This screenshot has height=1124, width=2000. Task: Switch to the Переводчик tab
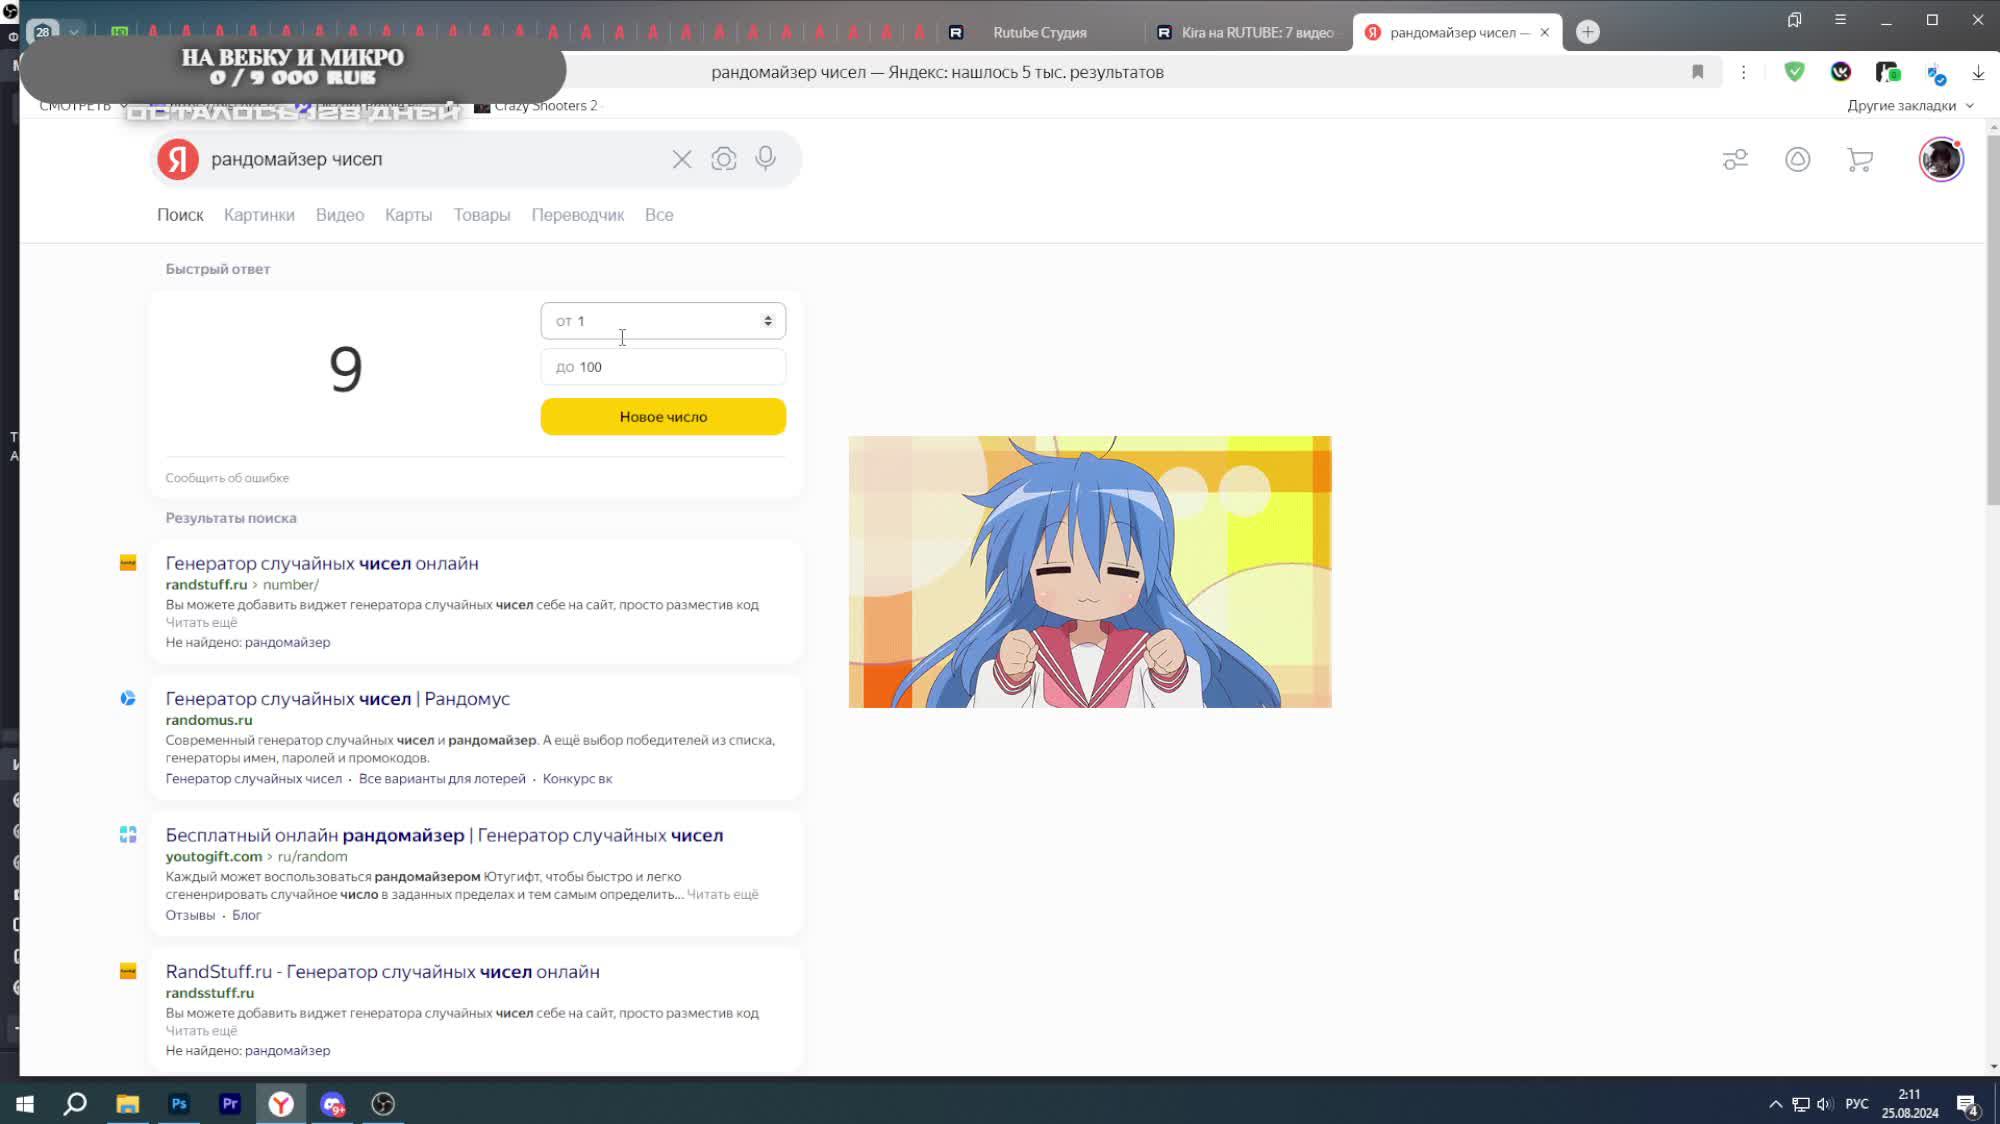577,215
